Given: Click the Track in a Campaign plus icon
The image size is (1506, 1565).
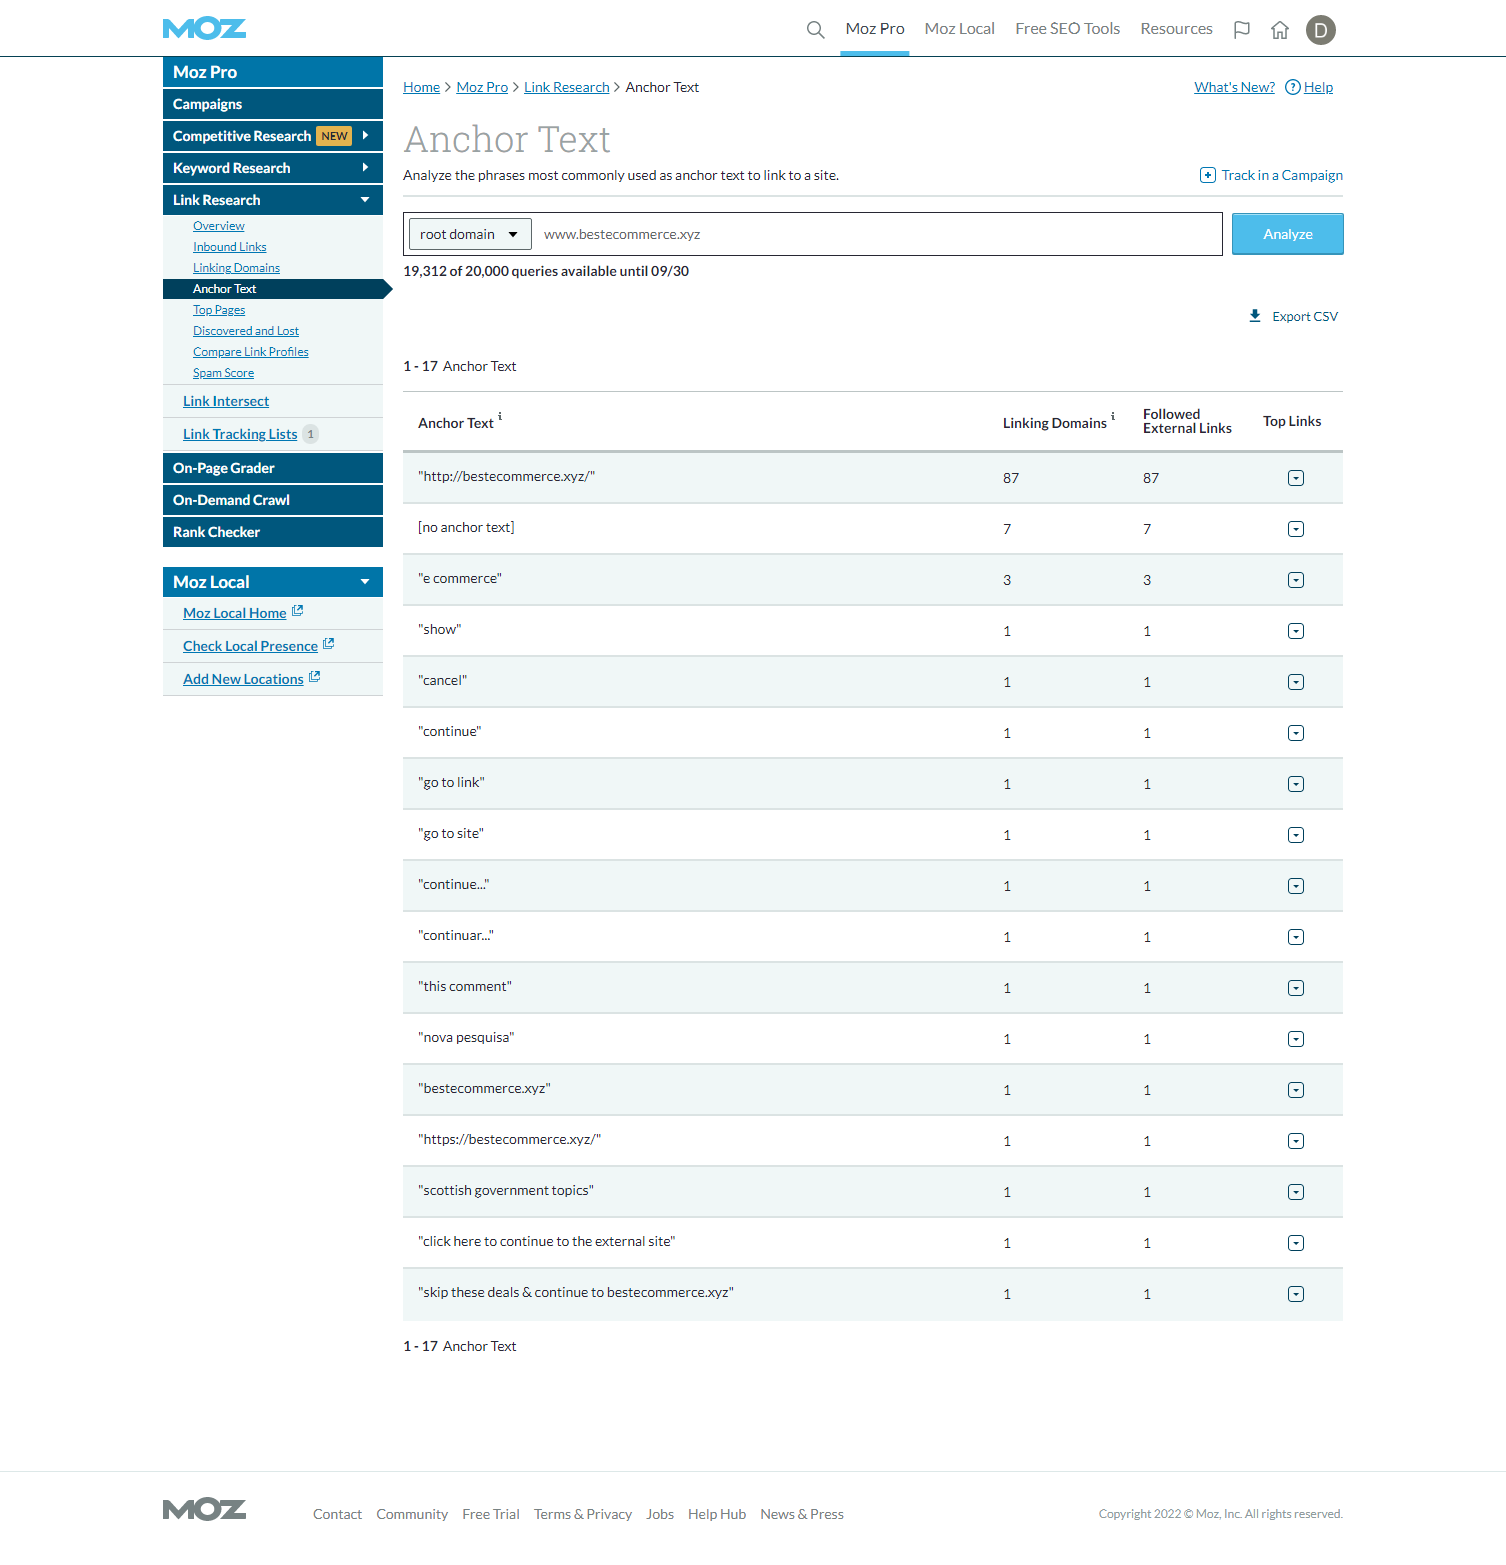Looking at the screenshot, I should pos(1208,175).
